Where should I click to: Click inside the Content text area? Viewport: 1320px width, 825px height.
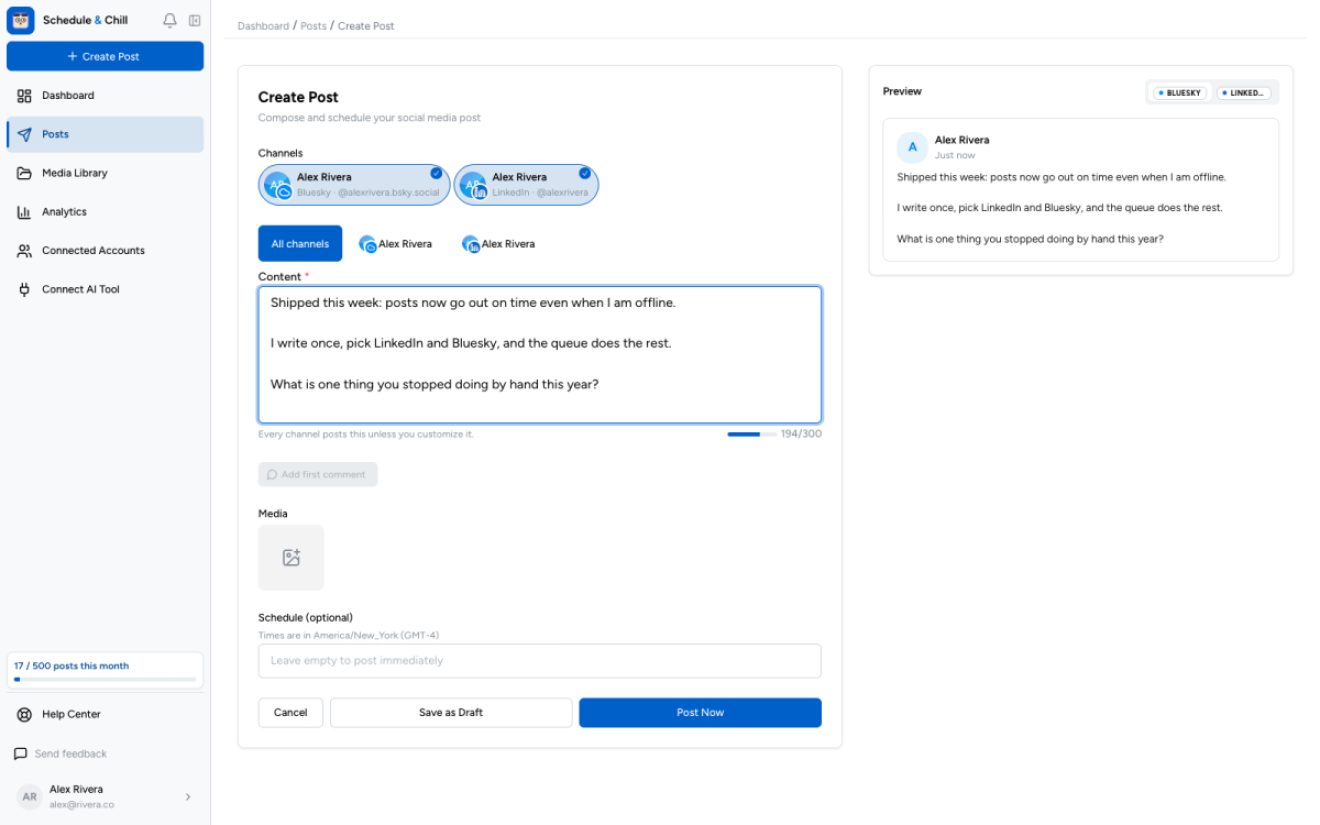coord(540,355)
